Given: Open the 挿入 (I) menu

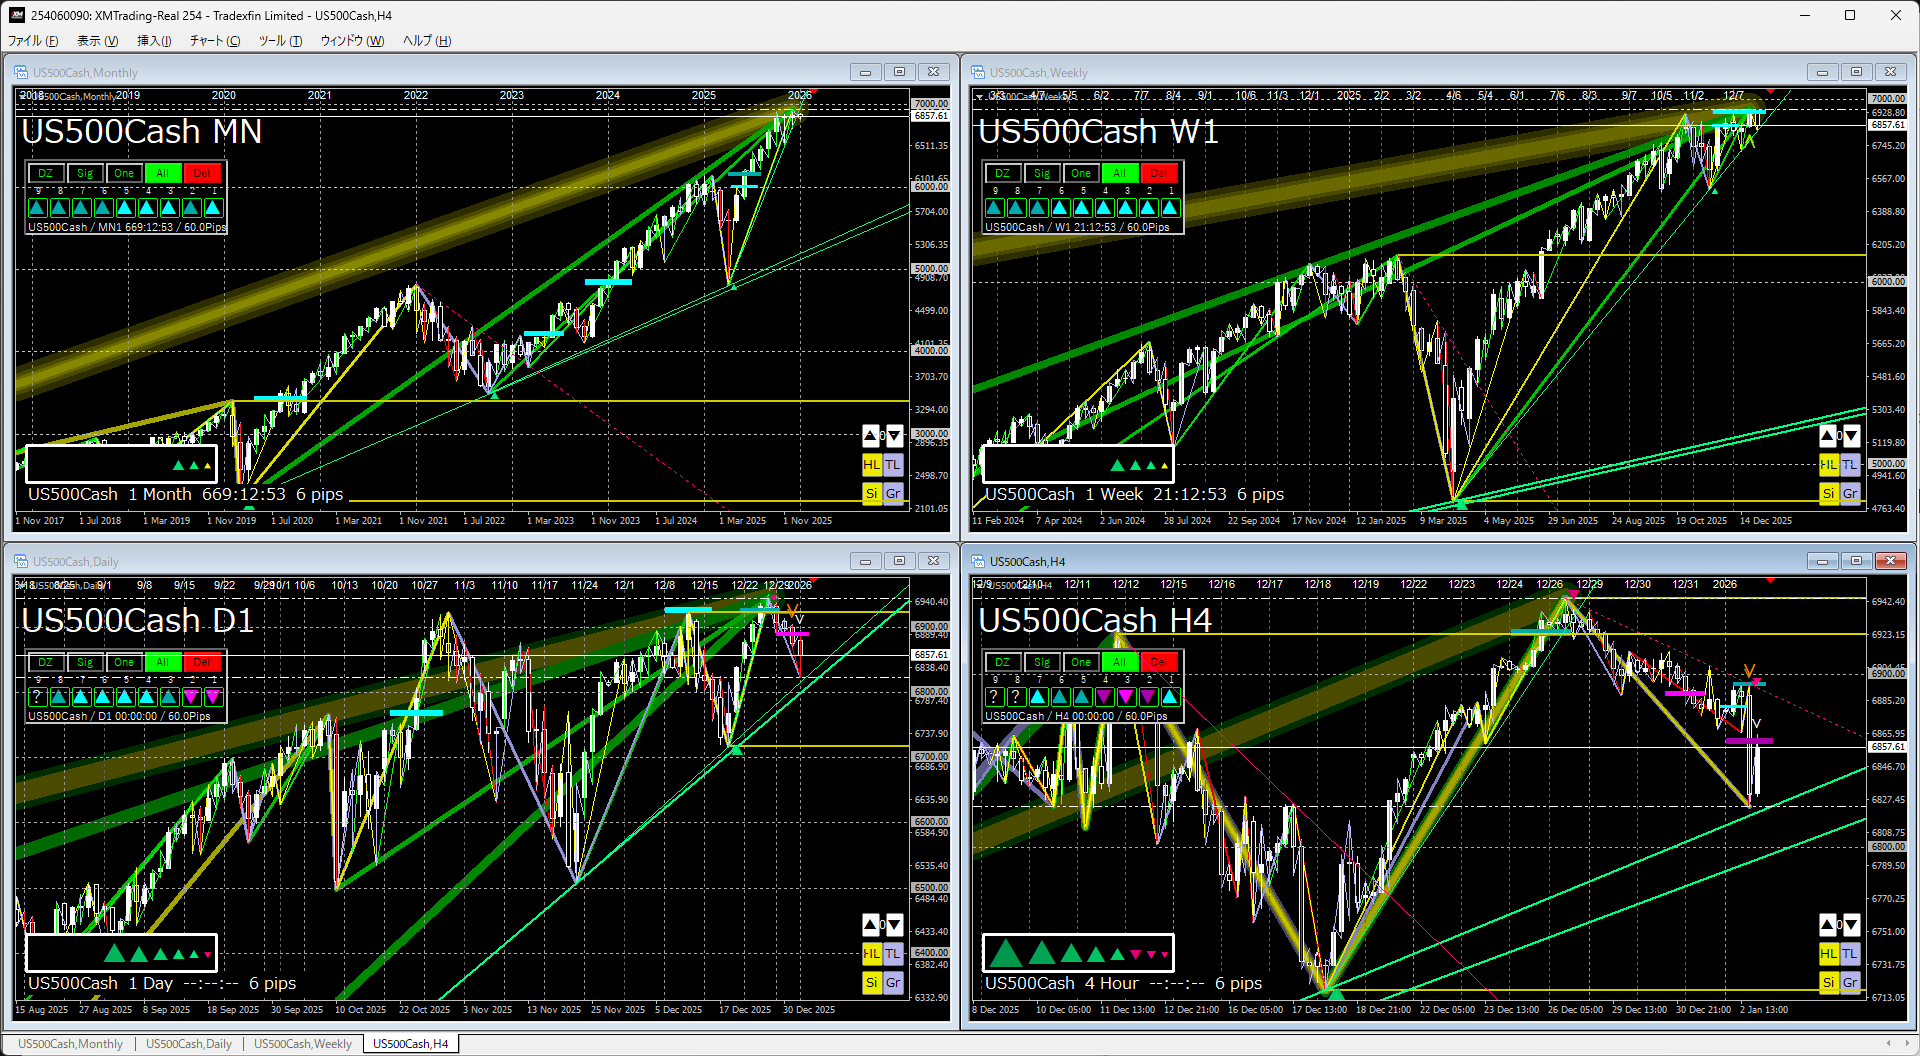Looking at the screenshot, I should 154,41.
